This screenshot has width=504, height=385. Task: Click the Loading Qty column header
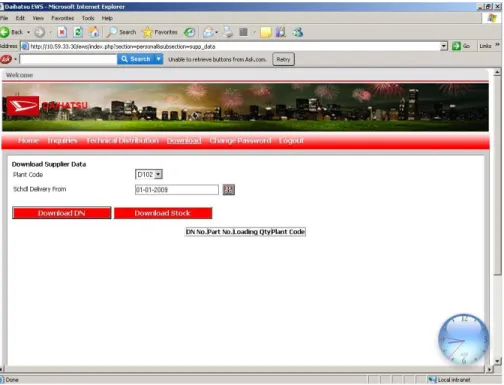252,232
